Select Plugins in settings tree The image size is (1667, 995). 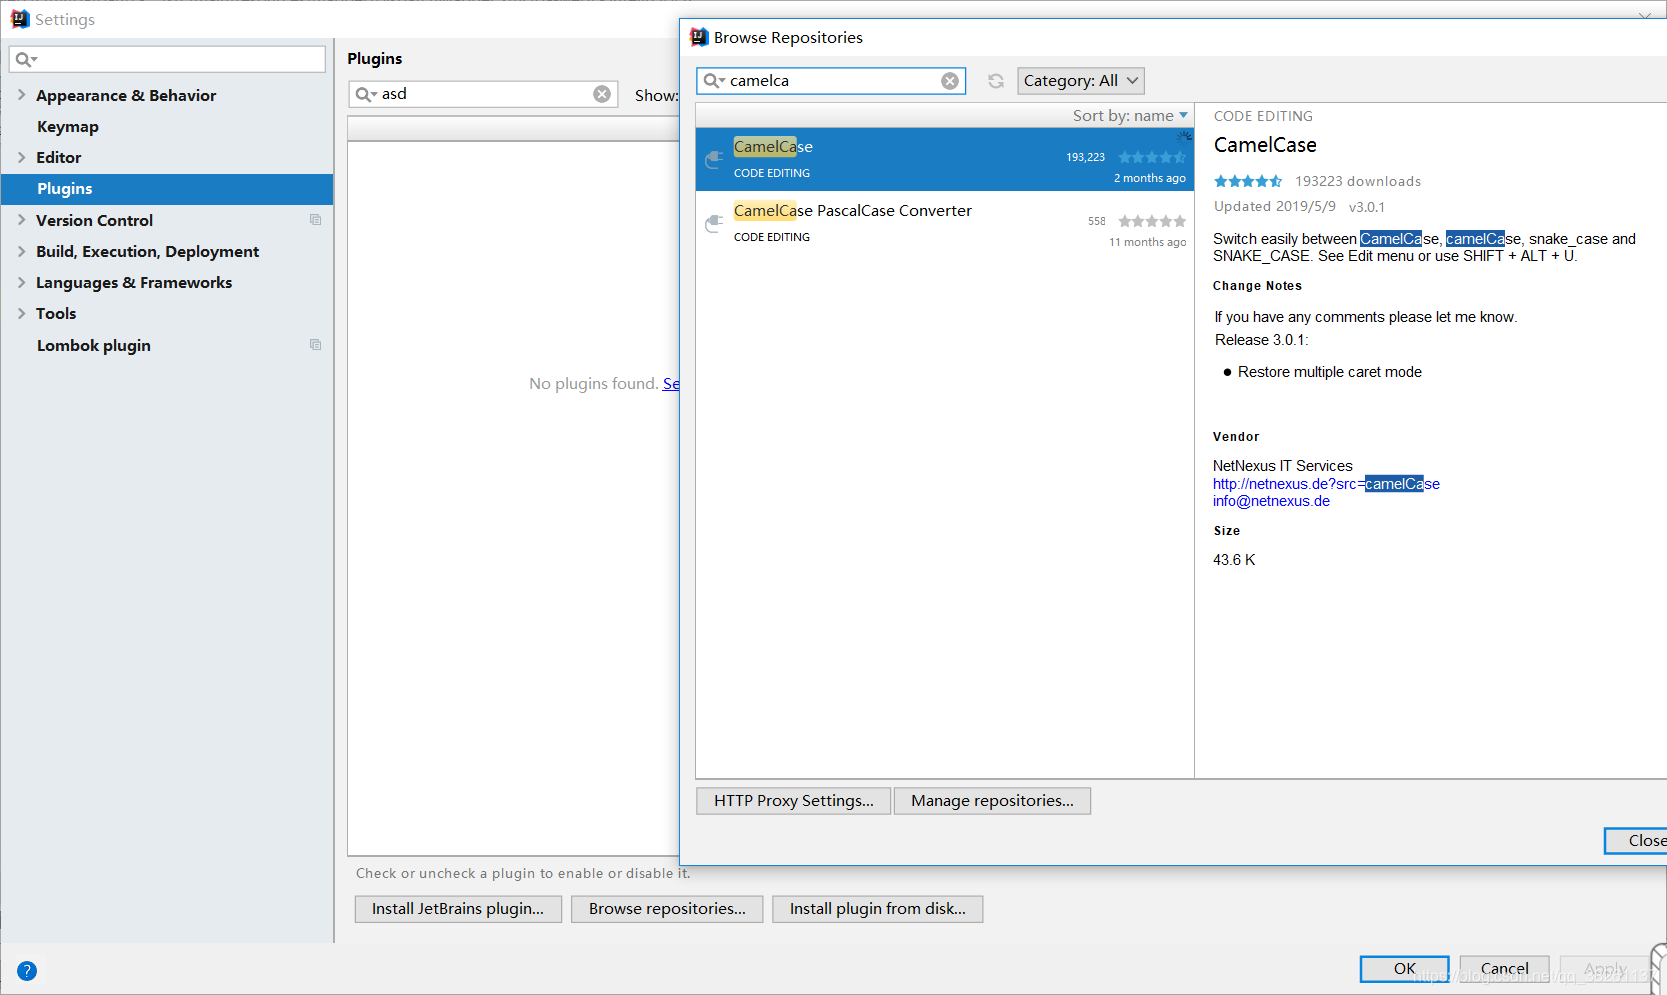click(167, 189)
